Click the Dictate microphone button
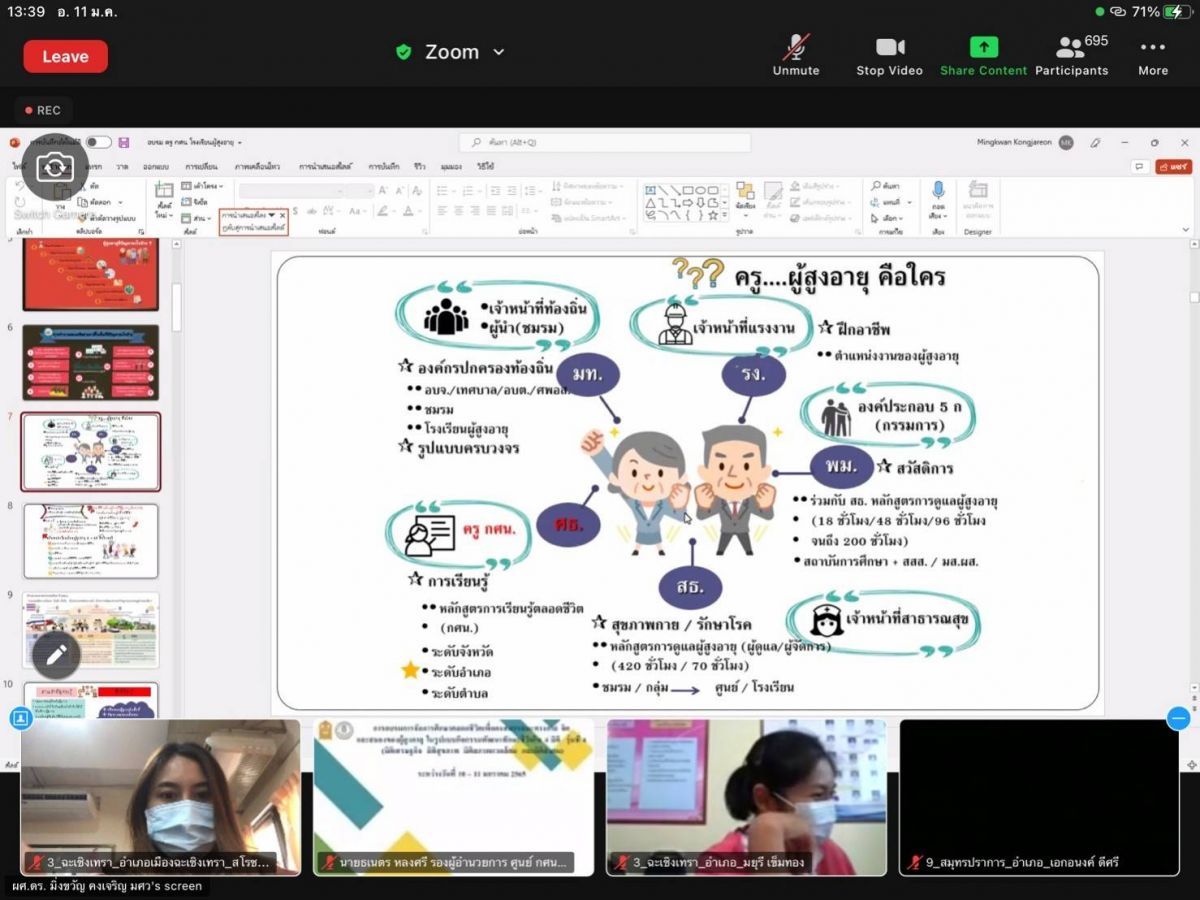The image size is (1200, 900). click(x=938, y=200)
